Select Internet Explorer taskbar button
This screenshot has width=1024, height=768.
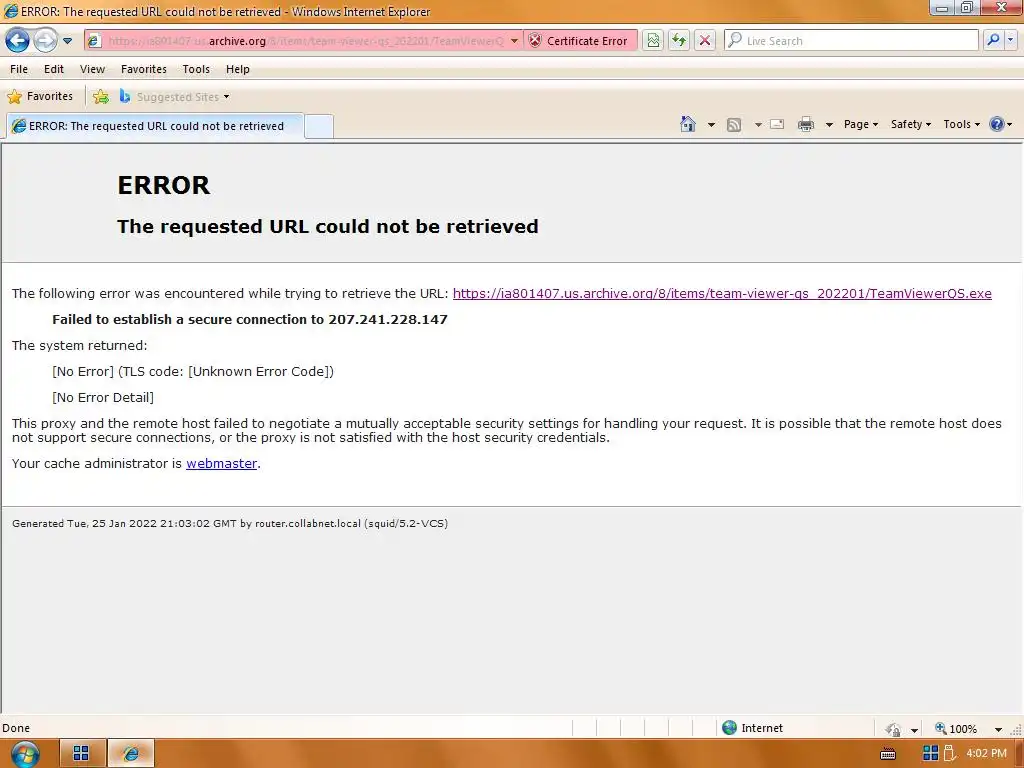131,754
